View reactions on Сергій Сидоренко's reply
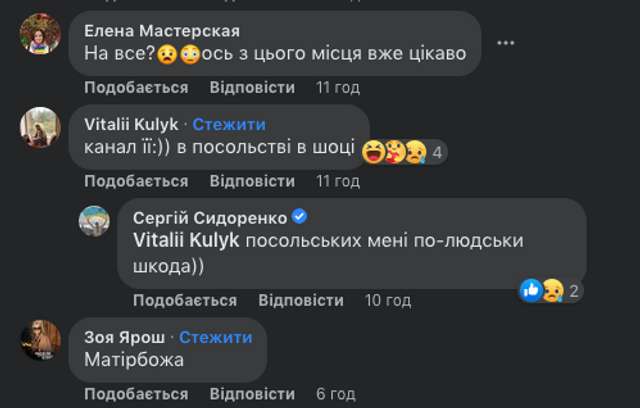This screenshot has height=408, width=640. [550, 290]
